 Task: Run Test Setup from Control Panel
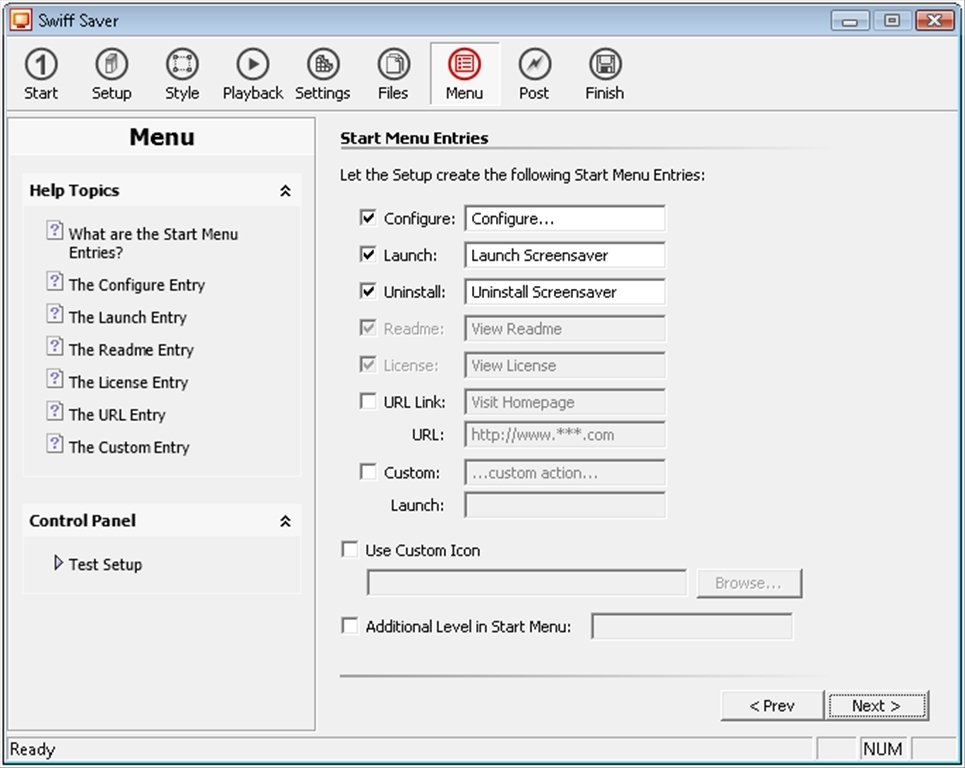coord(105,564)
